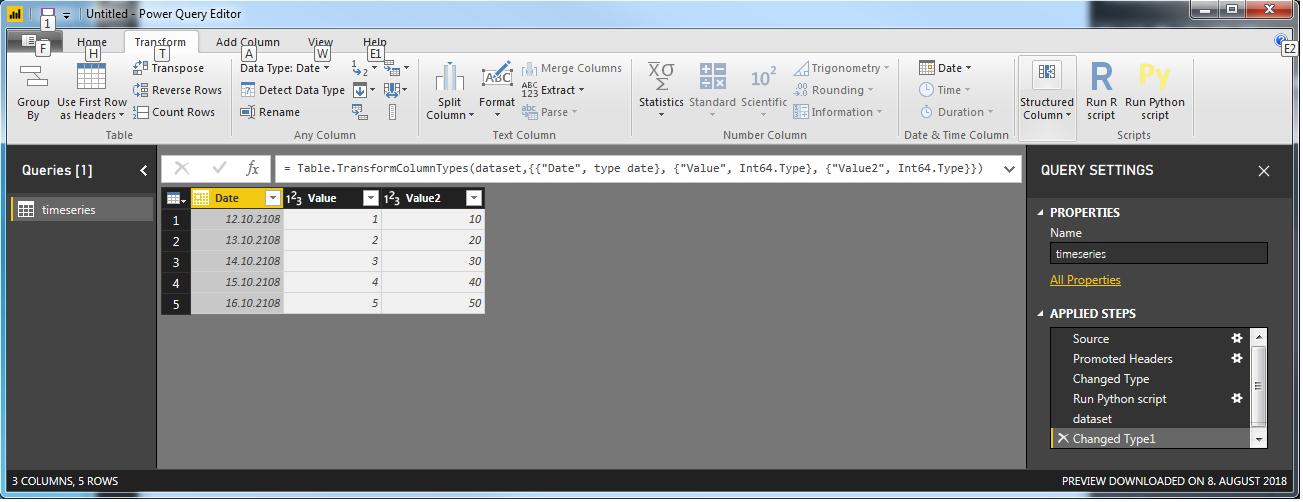Viewport: 1303px width, 502px height.
Task: Open the Split Column tool
Action: pos(449,92)
